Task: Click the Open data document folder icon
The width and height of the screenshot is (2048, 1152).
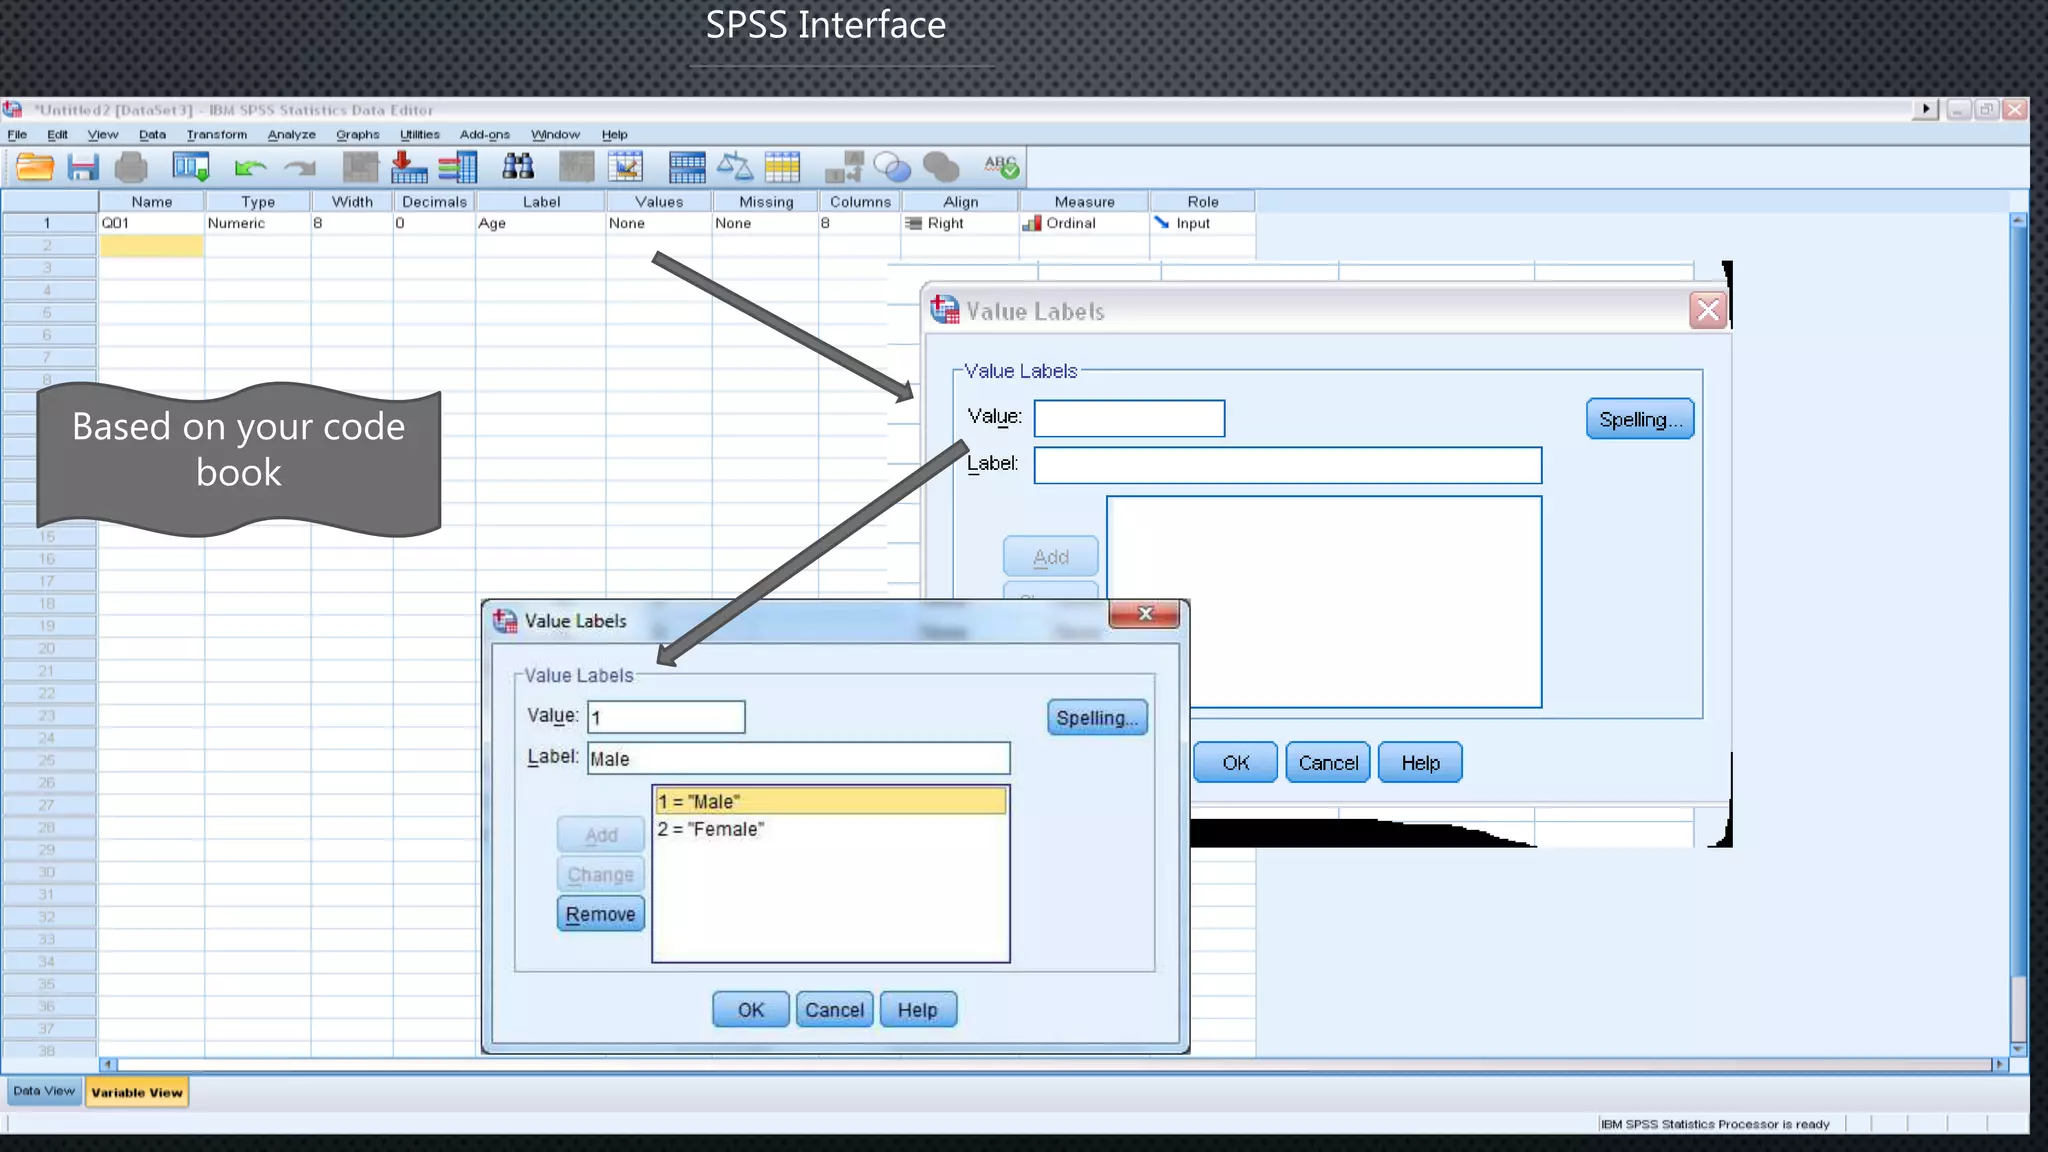Action: click(x=35, y=167)
